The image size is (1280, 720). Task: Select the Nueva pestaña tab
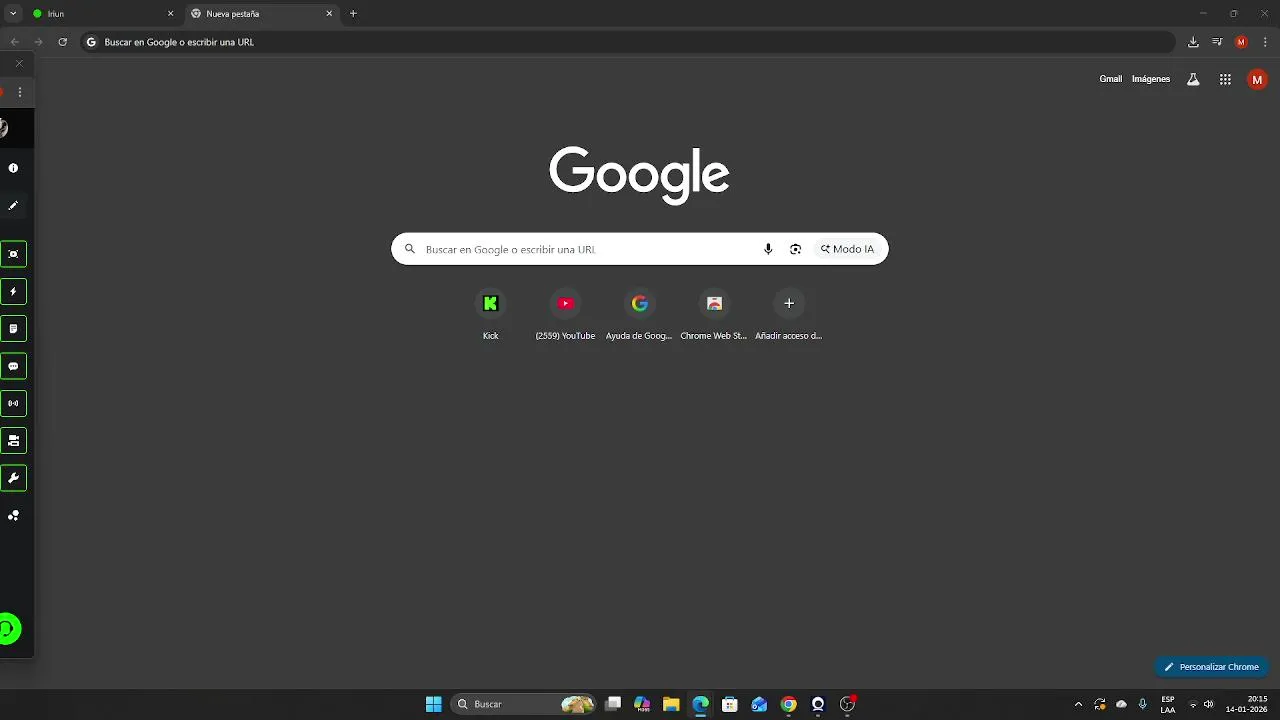[x=262, y=14]
